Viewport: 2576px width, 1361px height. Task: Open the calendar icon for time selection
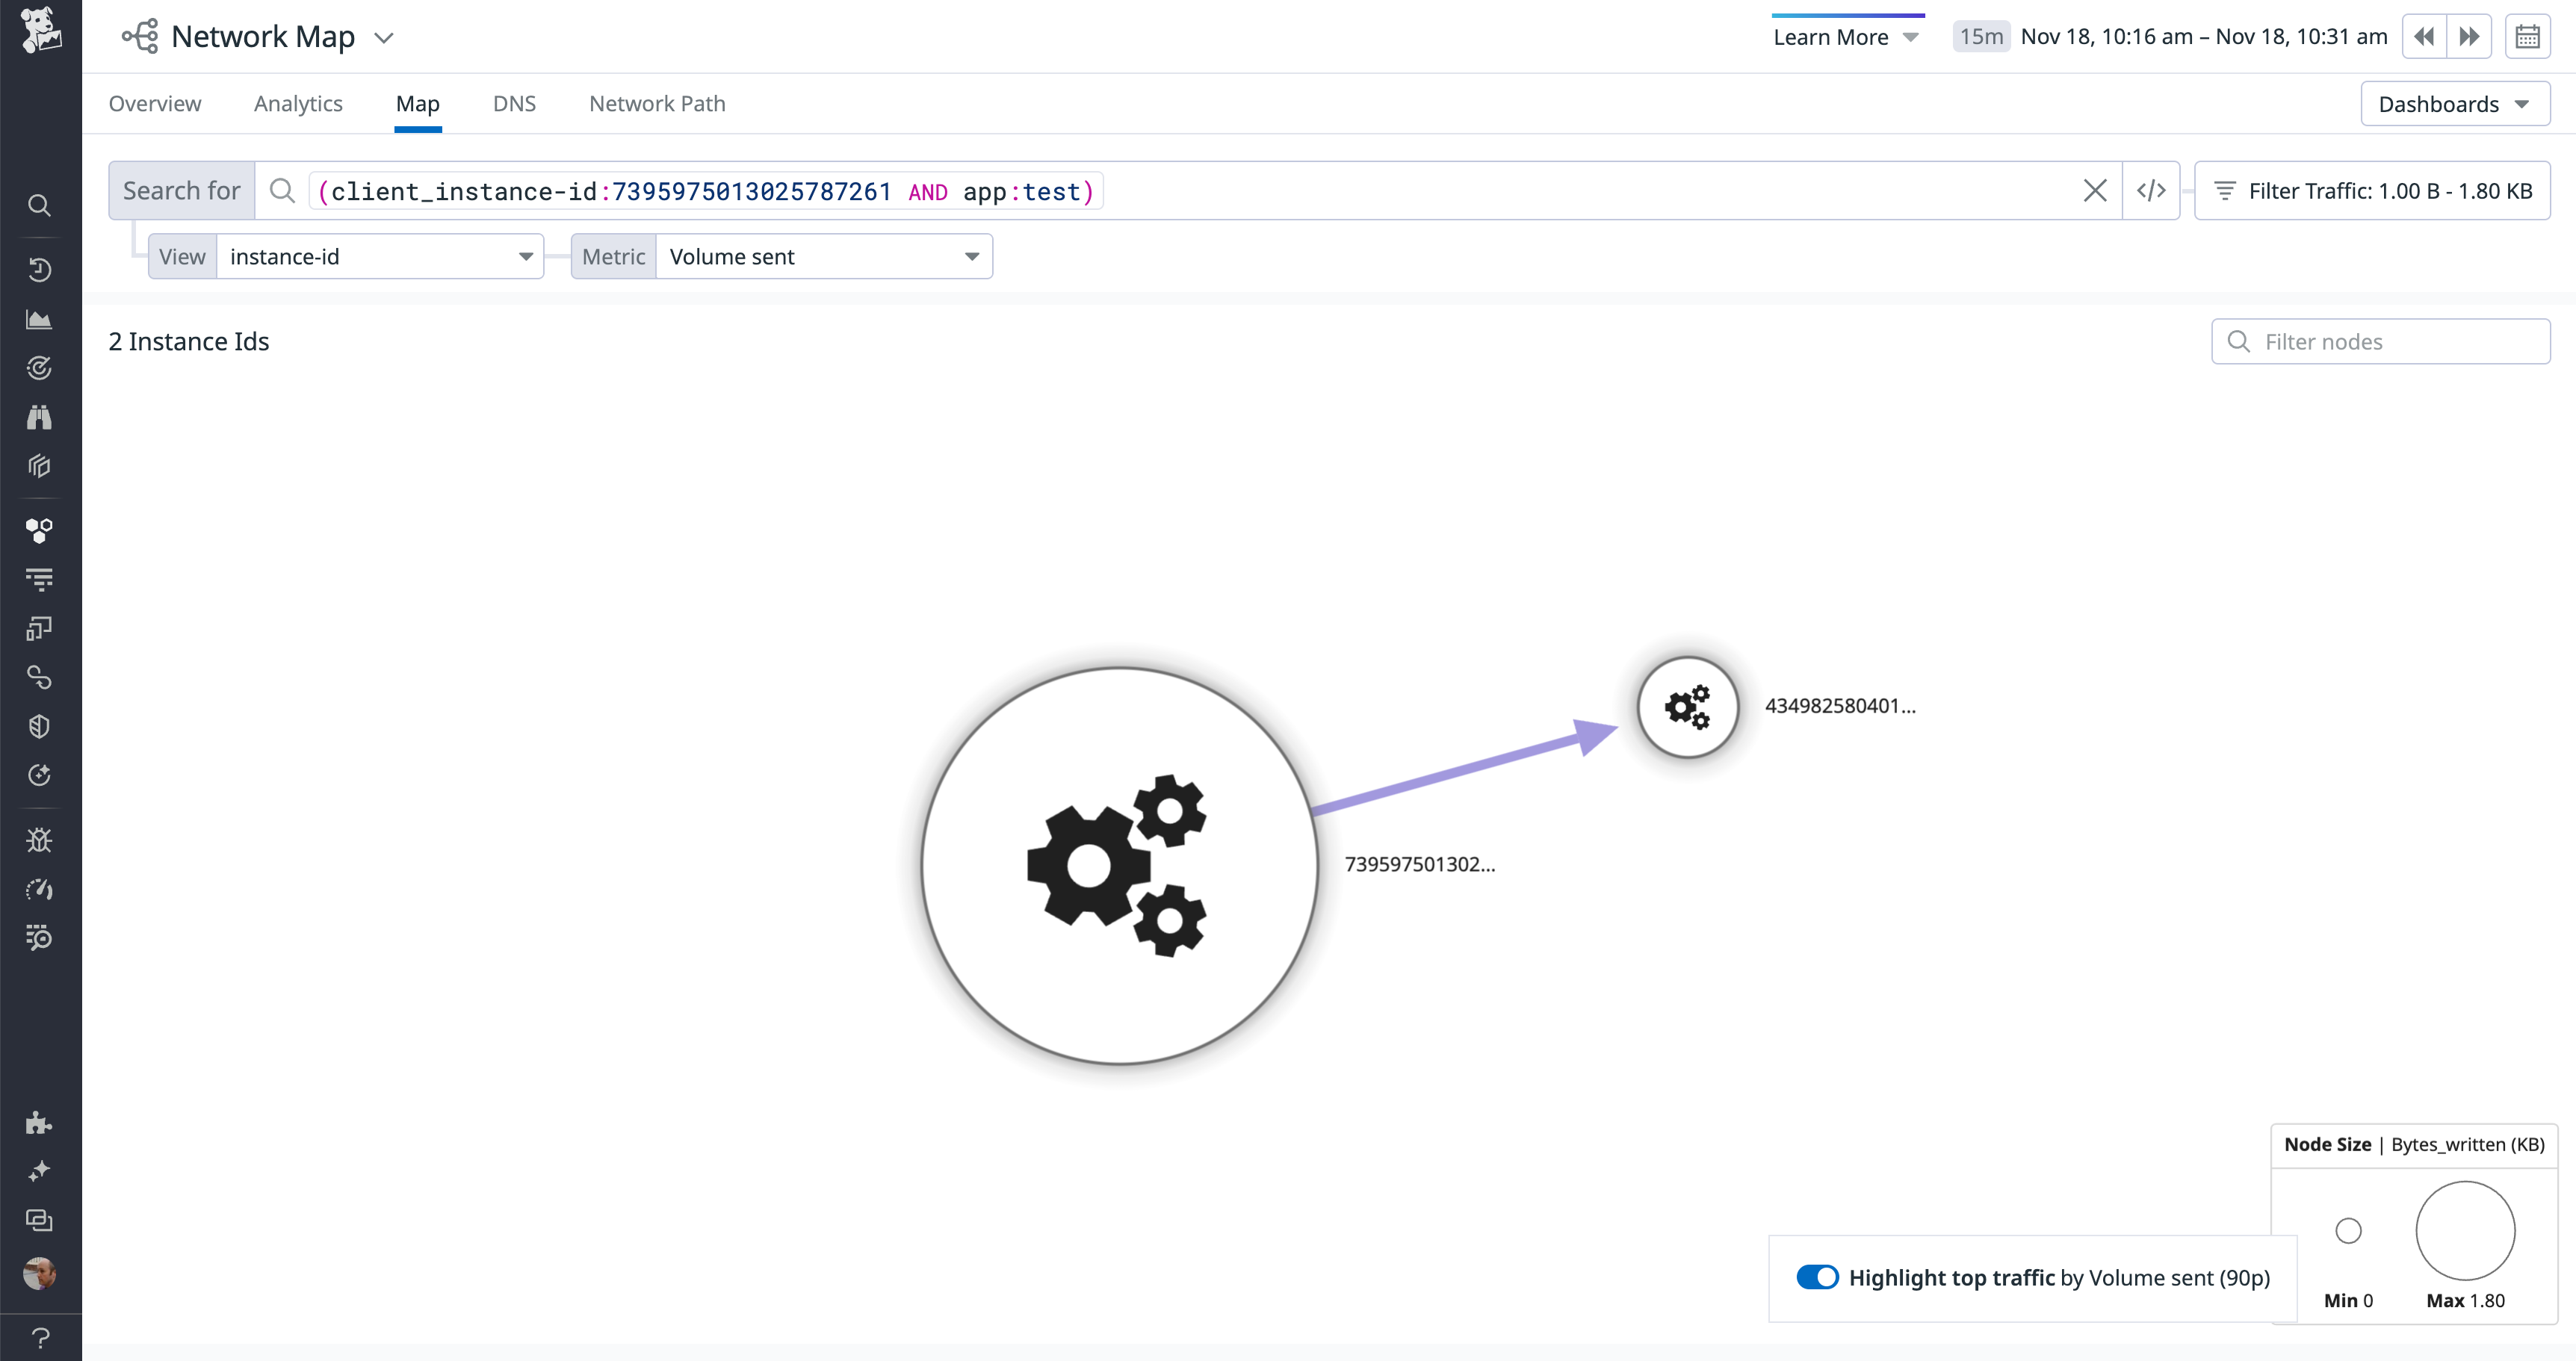coord(2528,36)
